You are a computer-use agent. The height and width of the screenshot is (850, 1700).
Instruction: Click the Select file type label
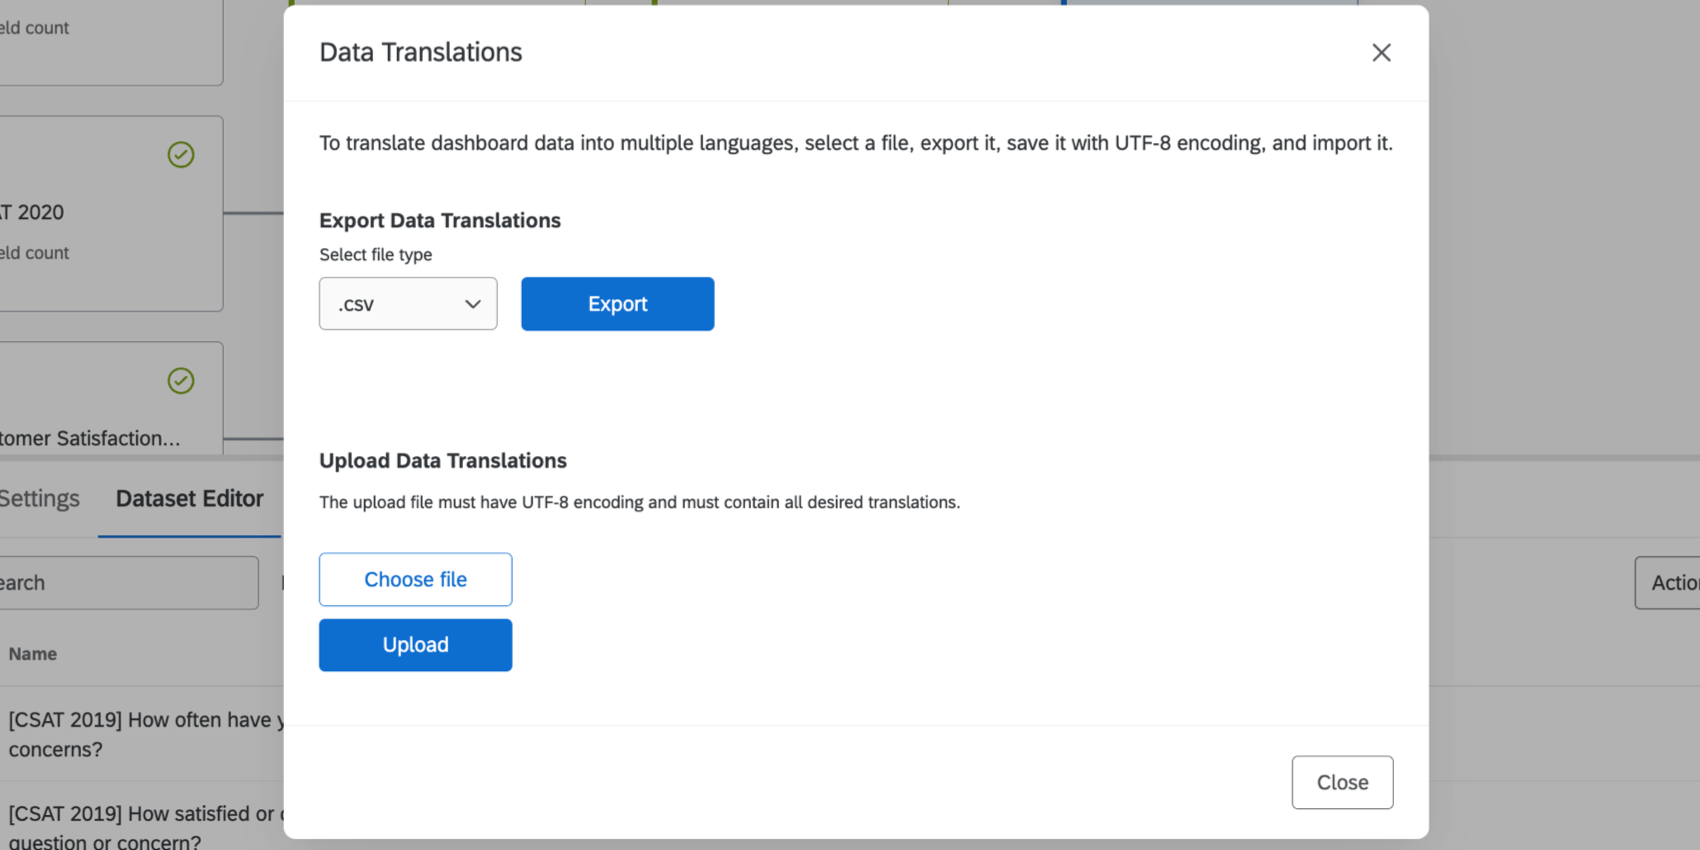[376, 255]
